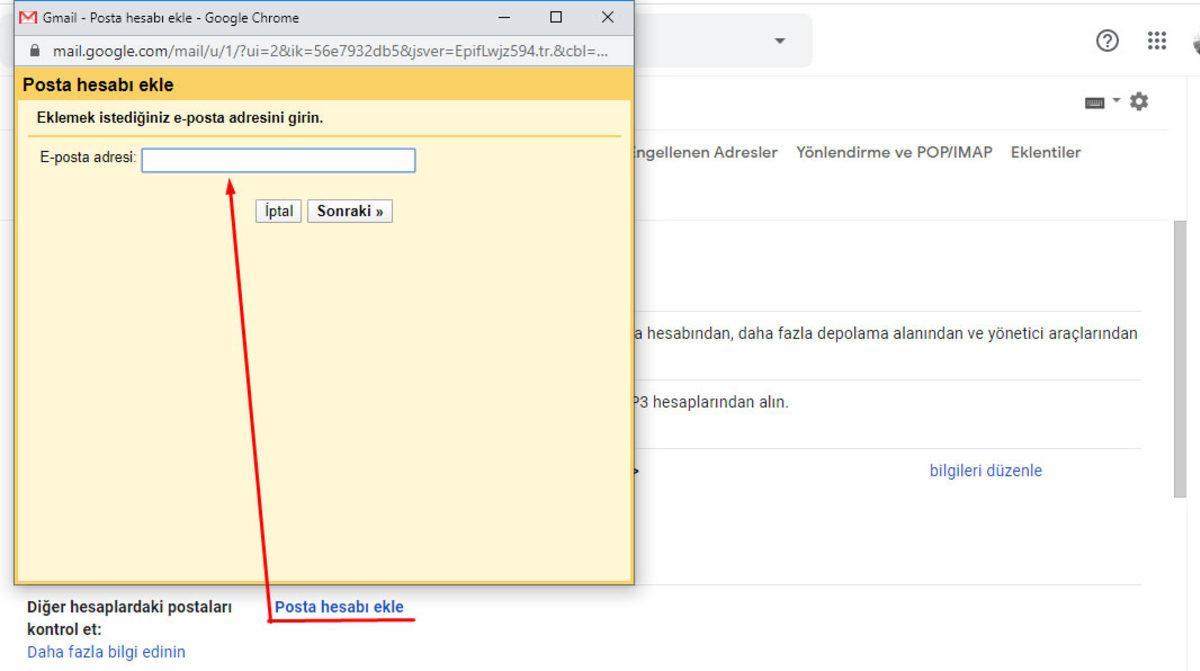This screenshot has width=1200, height=671.
Task: Click the Help question mark icon
Action: 1106,40
